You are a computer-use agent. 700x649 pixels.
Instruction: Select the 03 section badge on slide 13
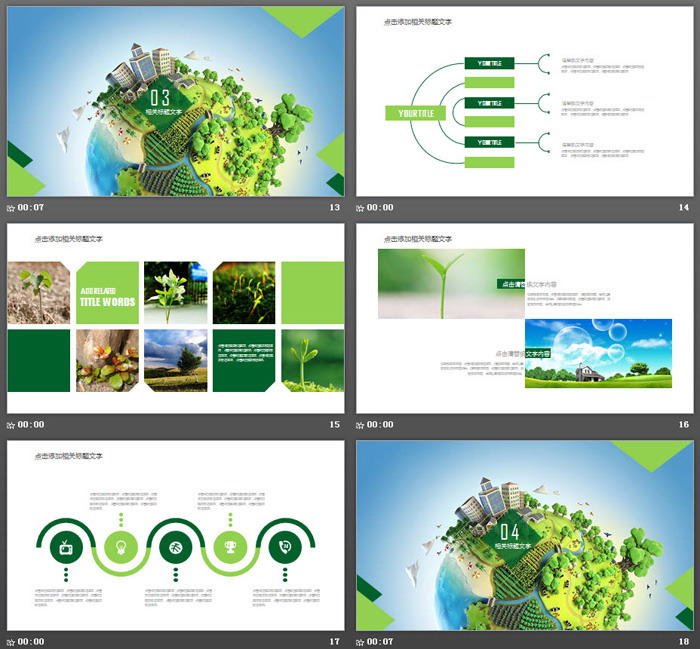160,98
